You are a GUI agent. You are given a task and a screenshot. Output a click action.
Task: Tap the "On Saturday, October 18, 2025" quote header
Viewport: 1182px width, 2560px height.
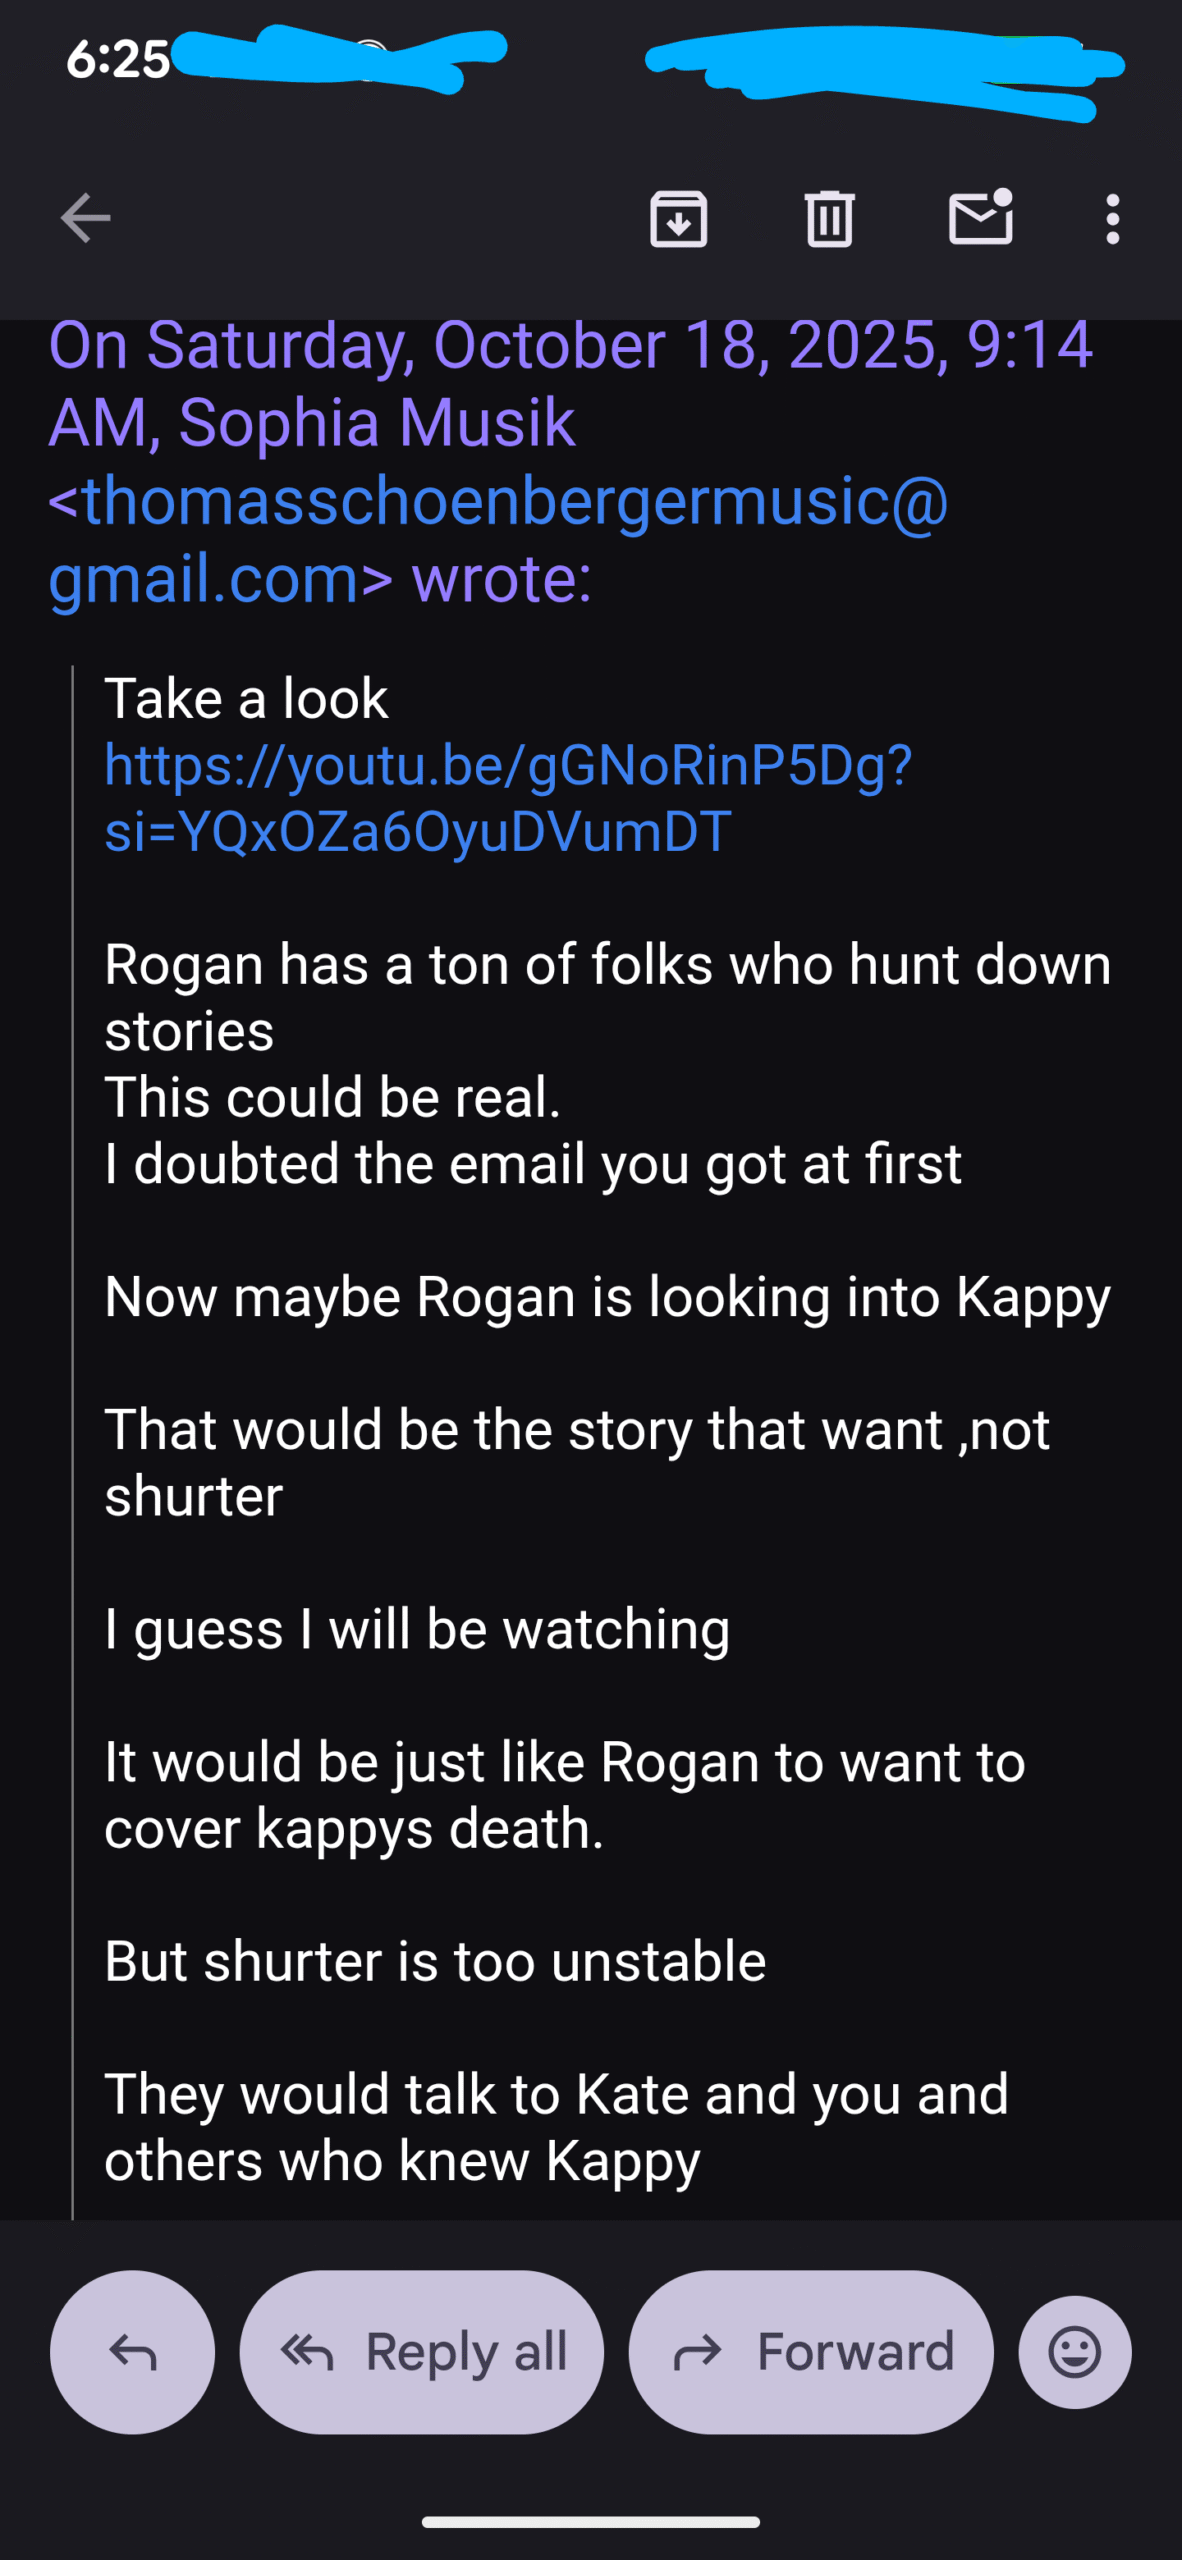click(570, 345)
